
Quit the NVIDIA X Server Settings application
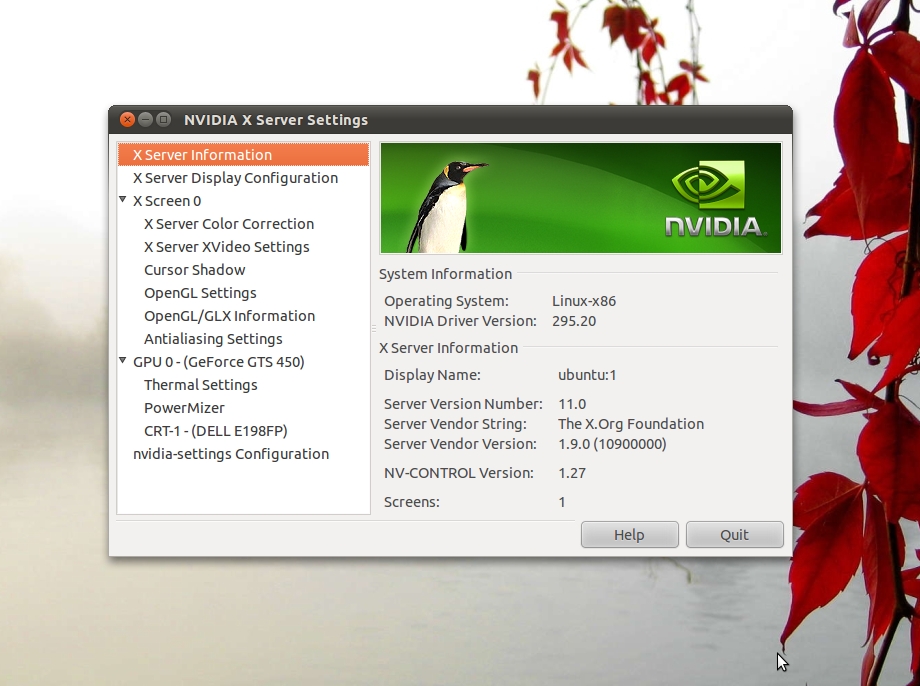tap(734, 534)
